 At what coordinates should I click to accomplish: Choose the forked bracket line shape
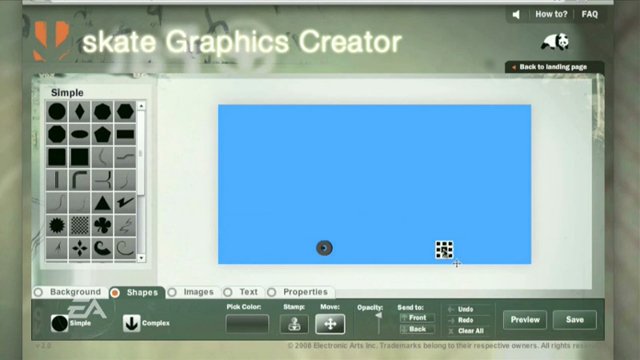(102, 180)
